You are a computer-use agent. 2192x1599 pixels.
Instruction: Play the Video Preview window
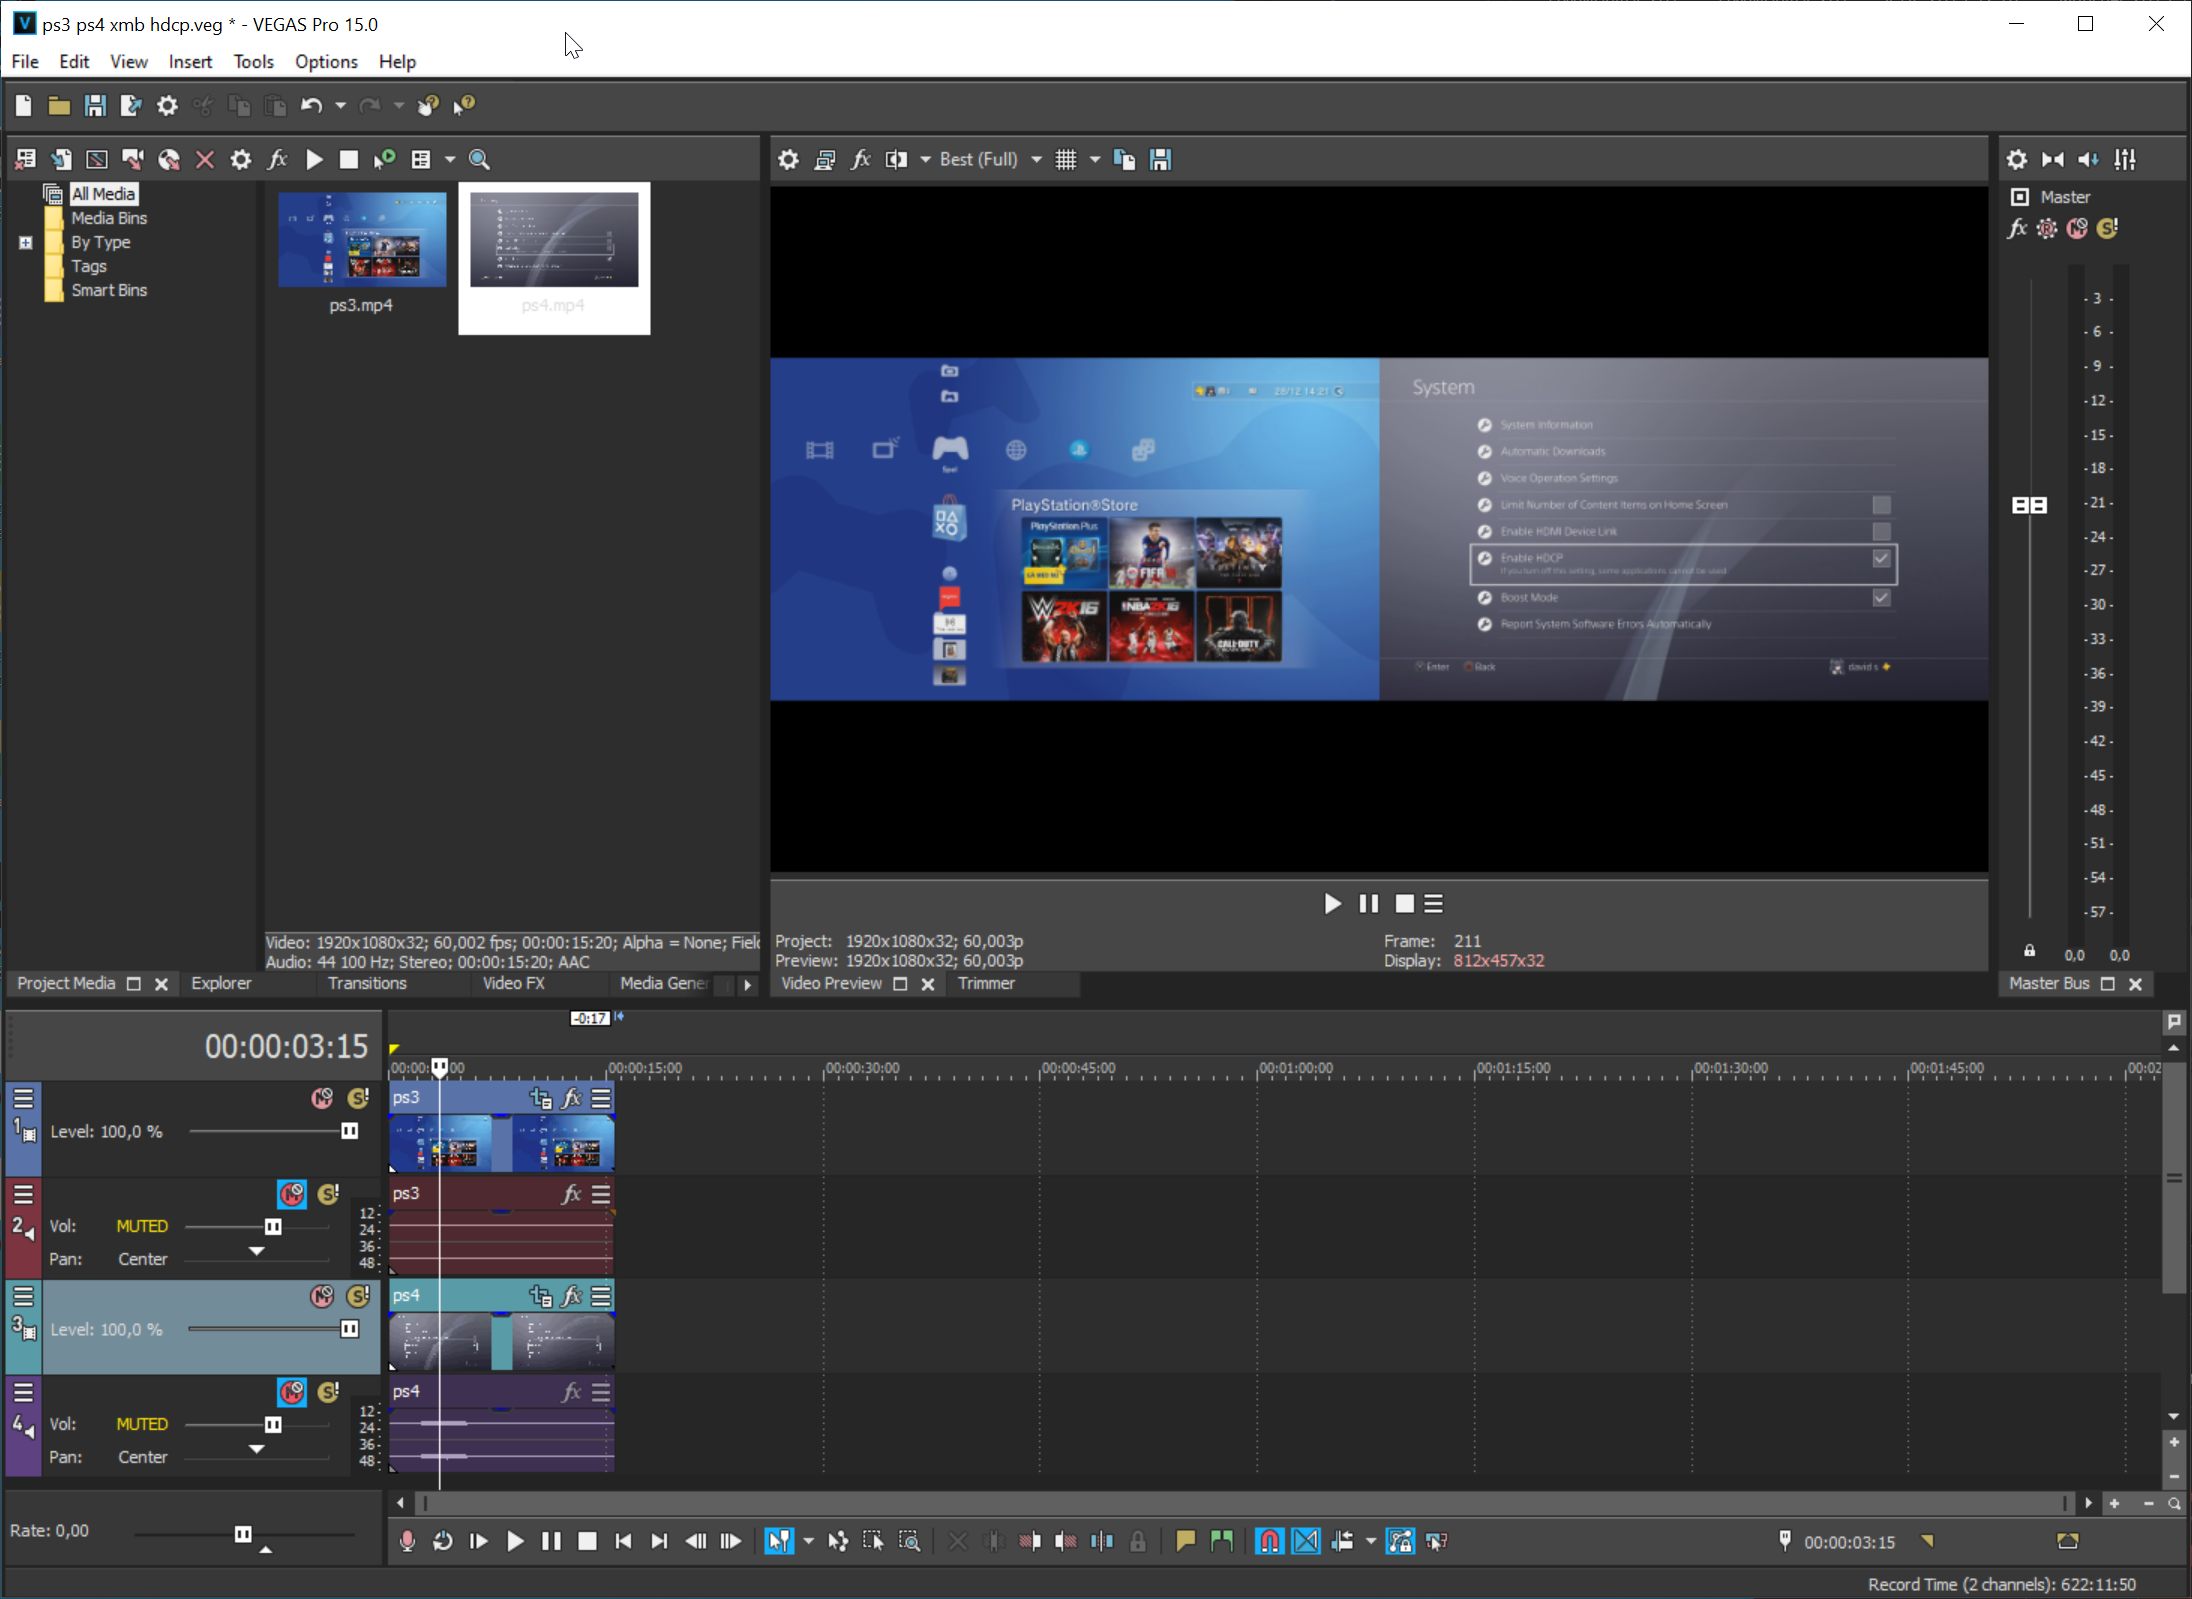point(1332,904)
